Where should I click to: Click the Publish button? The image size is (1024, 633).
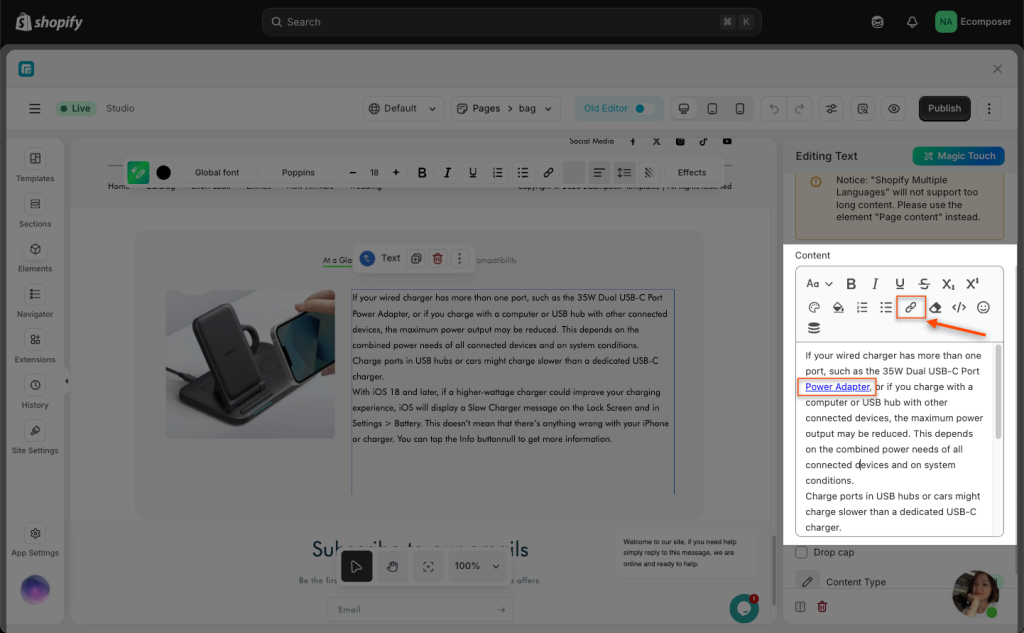click(944, 108)
